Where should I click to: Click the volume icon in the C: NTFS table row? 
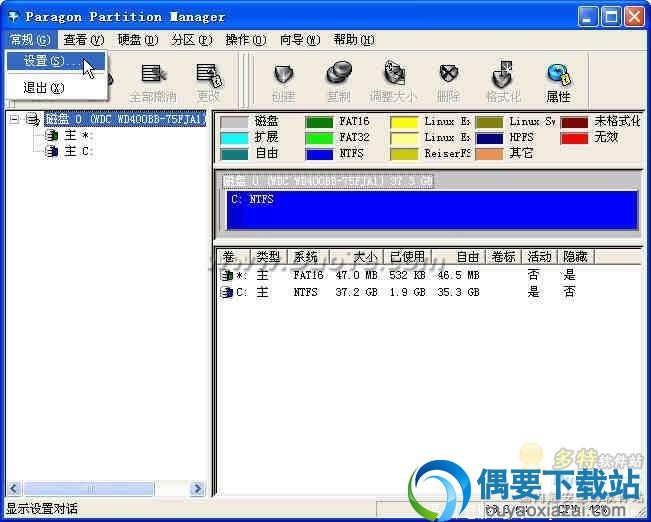click(227, 293)
